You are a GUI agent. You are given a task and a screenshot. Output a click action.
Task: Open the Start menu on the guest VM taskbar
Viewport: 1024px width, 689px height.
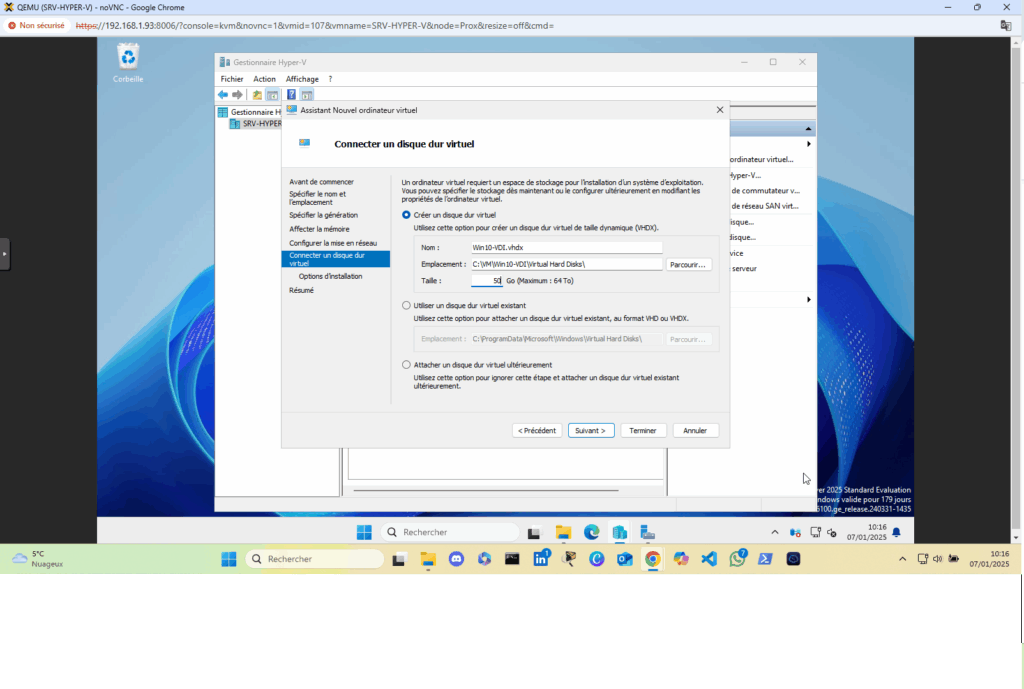(x=364, y=532)
